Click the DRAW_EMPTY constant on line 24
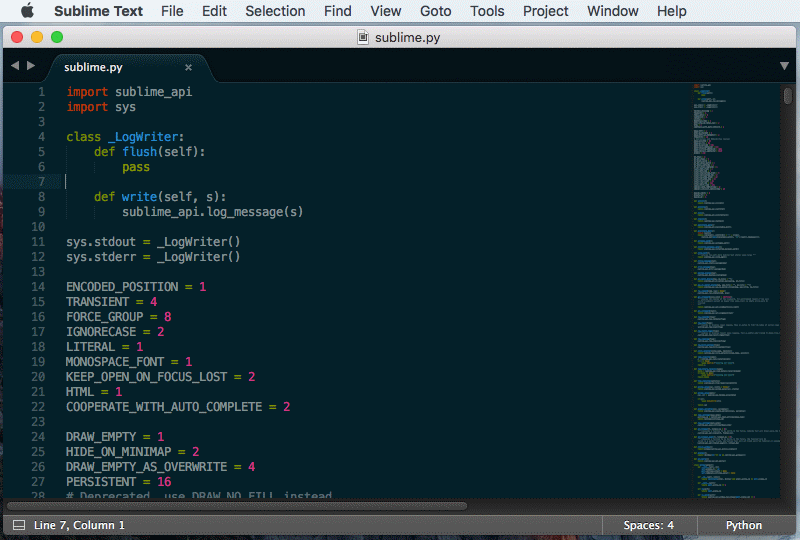Viewport: 800px width, 540px height. (101, 437)
